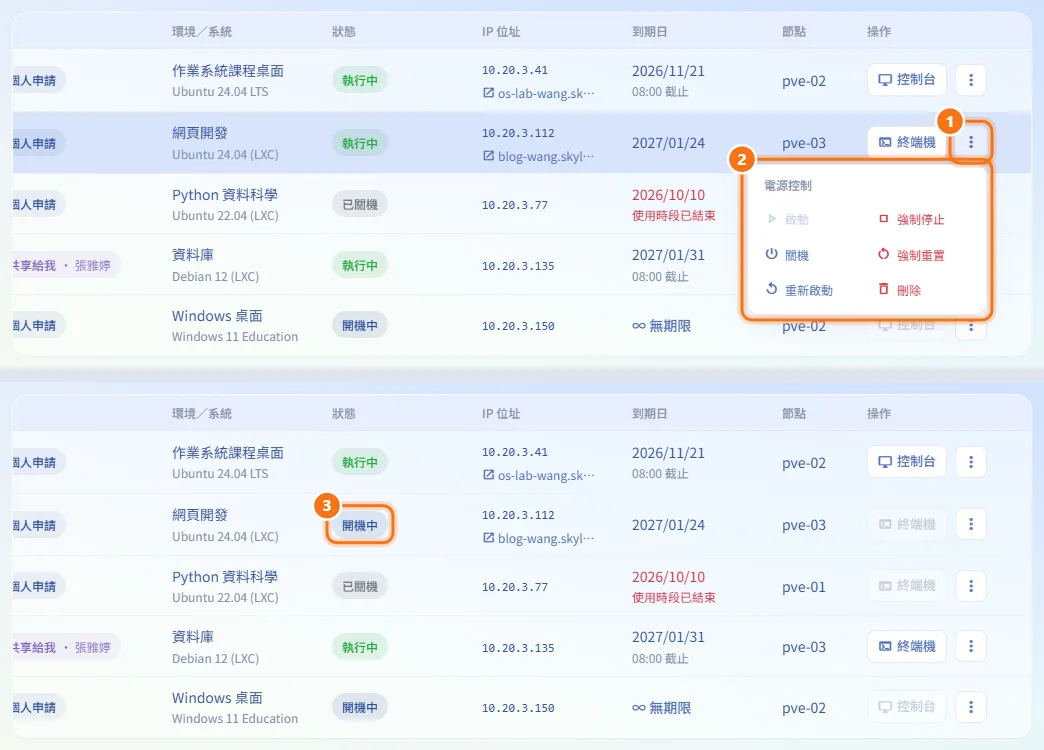Open three-dot menu for Windows 桌面 bottom table

click(971, 707)
